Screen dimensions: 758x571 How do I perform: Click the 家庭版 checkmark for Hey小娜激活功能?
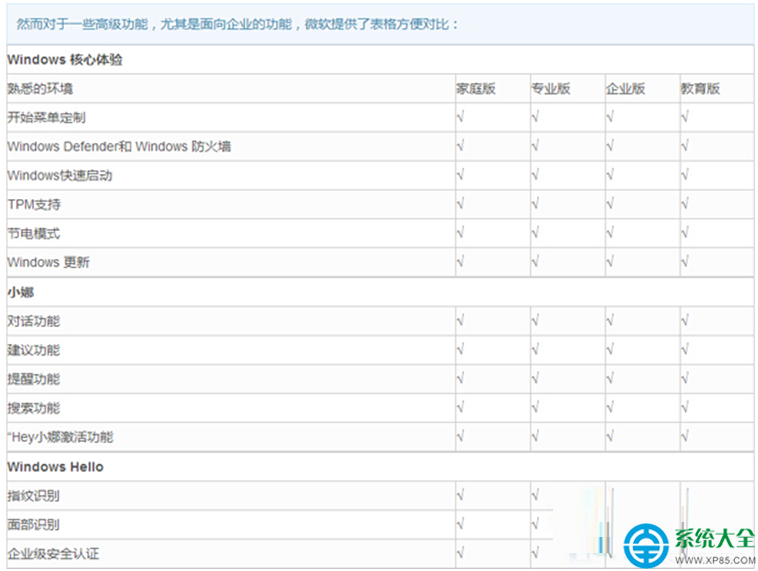[460, 436]
